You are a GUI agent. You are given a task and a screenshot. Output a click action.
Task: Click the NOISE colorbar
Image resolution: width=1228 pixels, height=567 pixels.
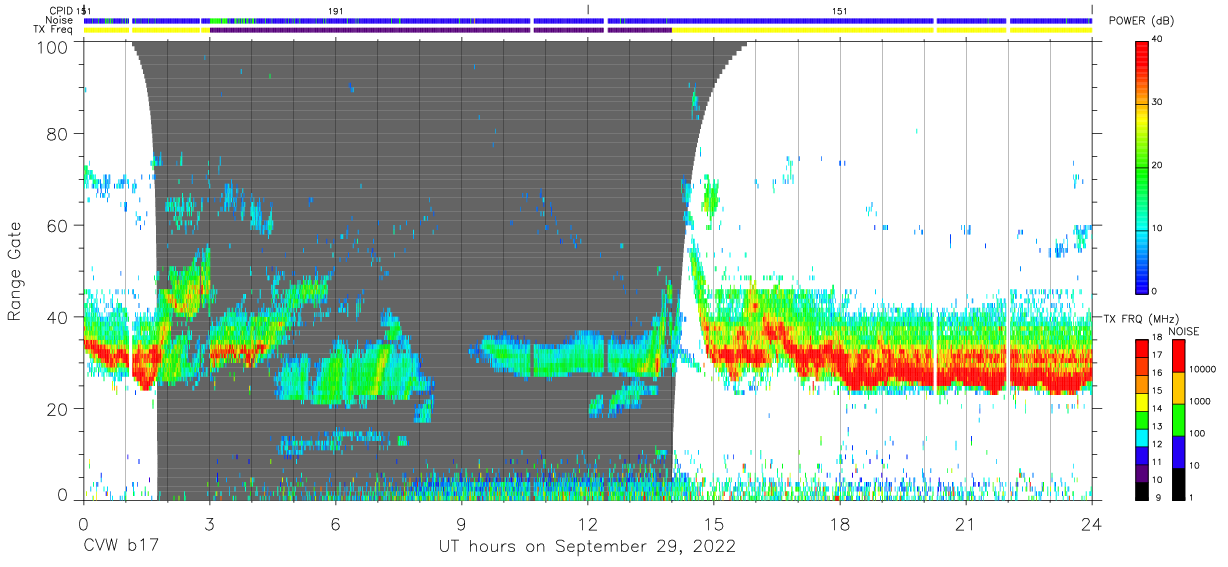pos(1177,419)
